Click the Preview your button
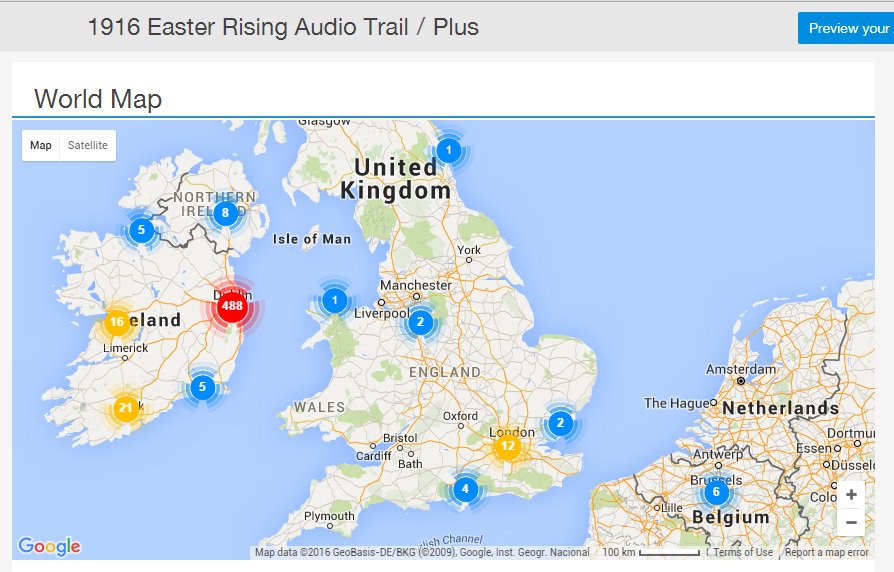This screenshot has width=894, height=572. (846, 28)
